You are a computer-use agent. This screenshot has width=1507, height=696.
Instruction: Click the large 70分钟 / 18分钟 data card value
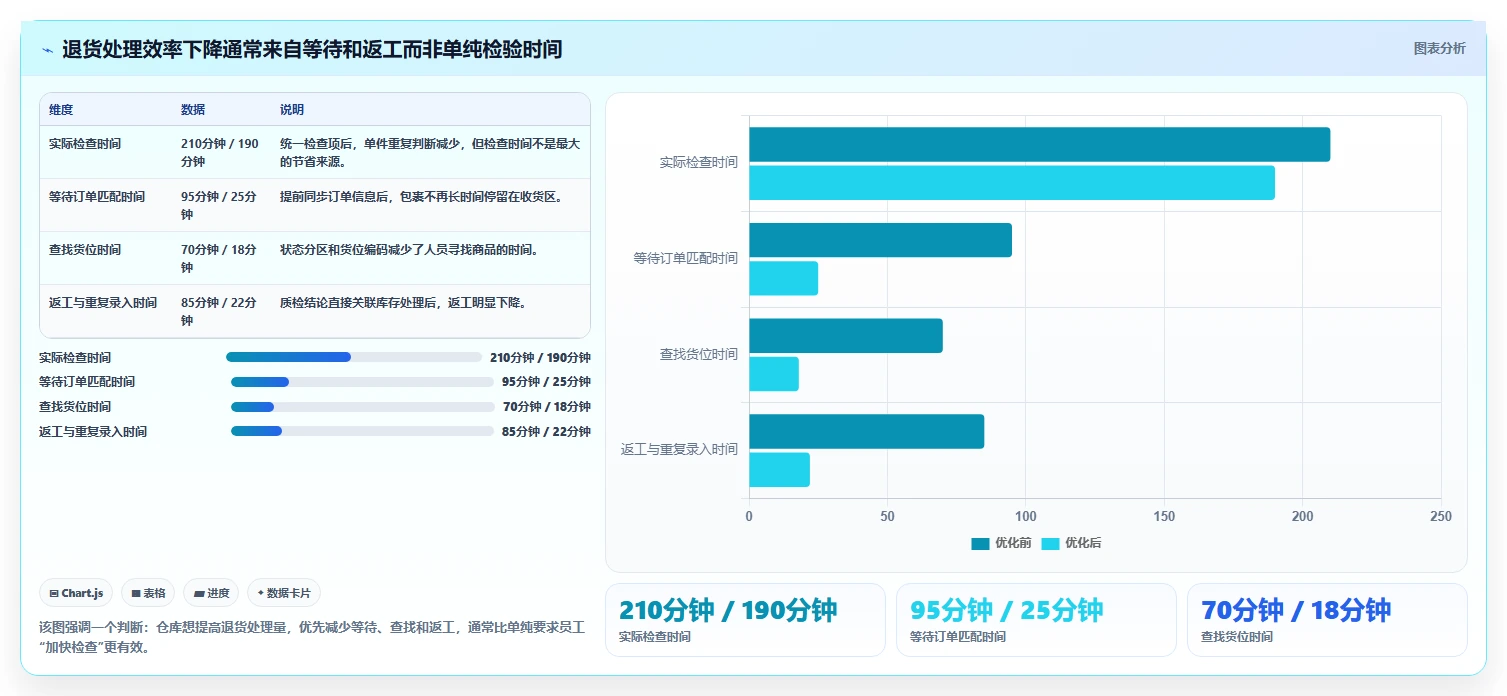[1296, 610]
